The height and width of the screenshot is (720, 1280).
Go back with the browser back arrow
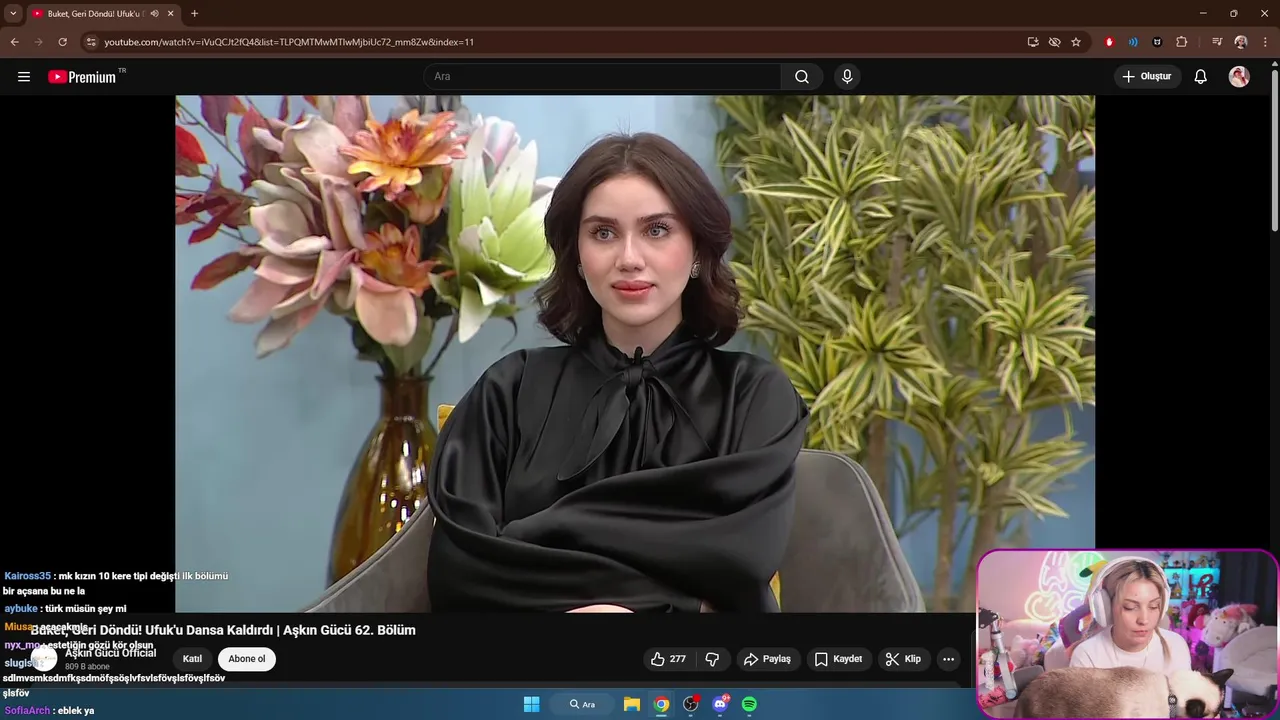(14, 42)
